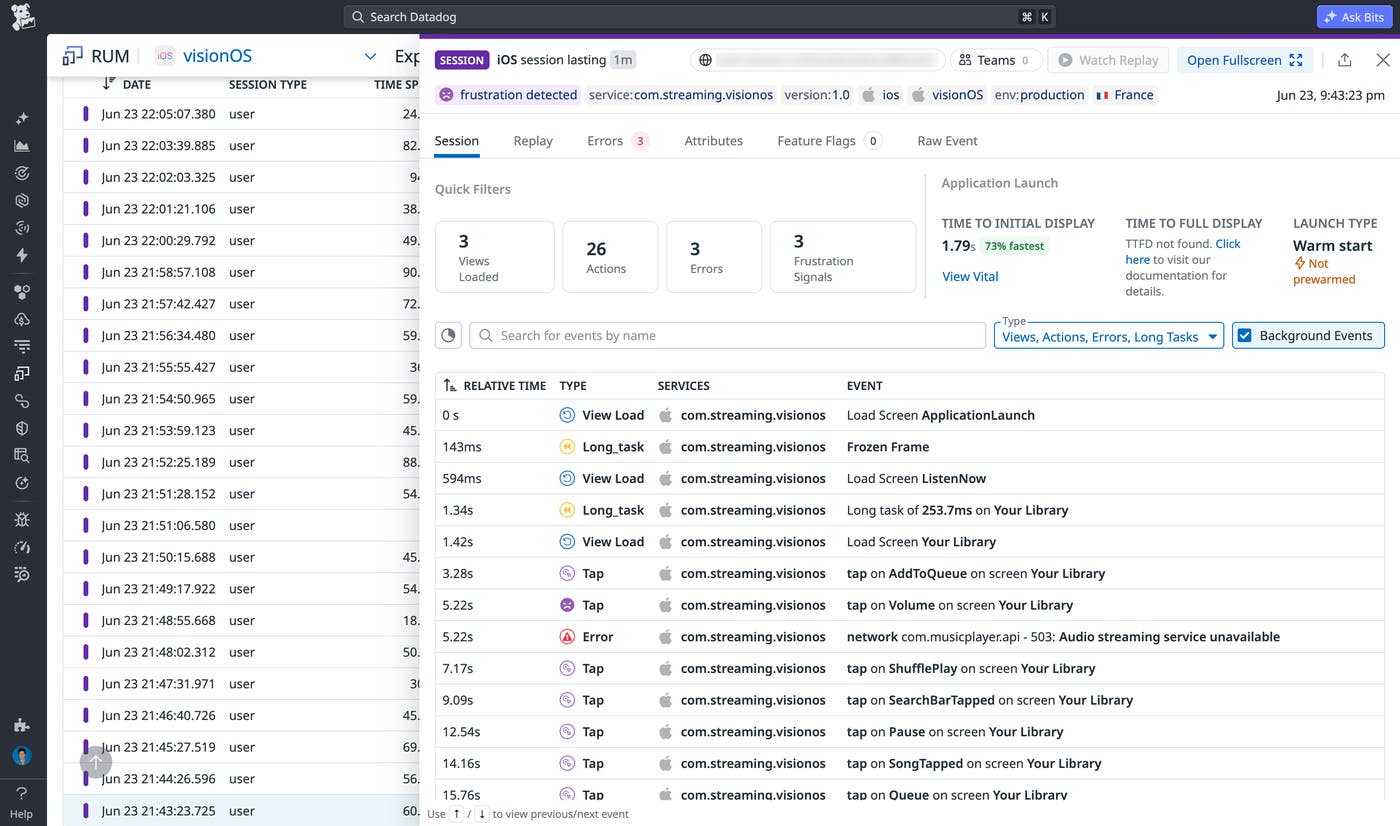1400x826 pixels.
Task: Open the bug icon in the sidebar
Action: pyautogui.click(x=22, y=520)
